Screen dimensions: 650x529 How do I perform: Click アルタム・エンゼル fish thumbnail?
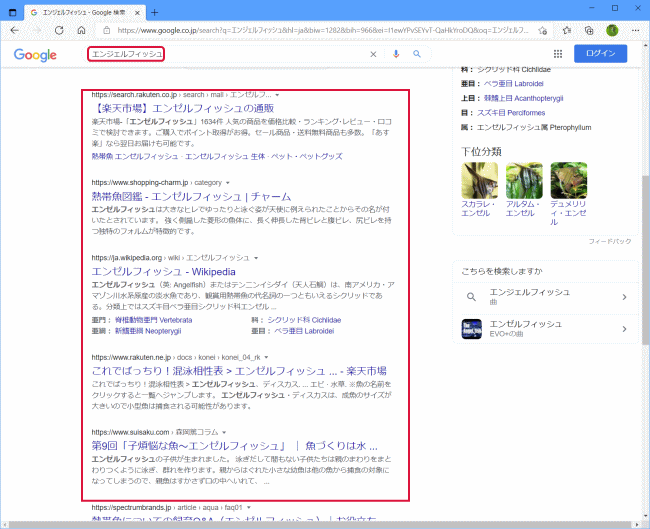coord(524,180)
